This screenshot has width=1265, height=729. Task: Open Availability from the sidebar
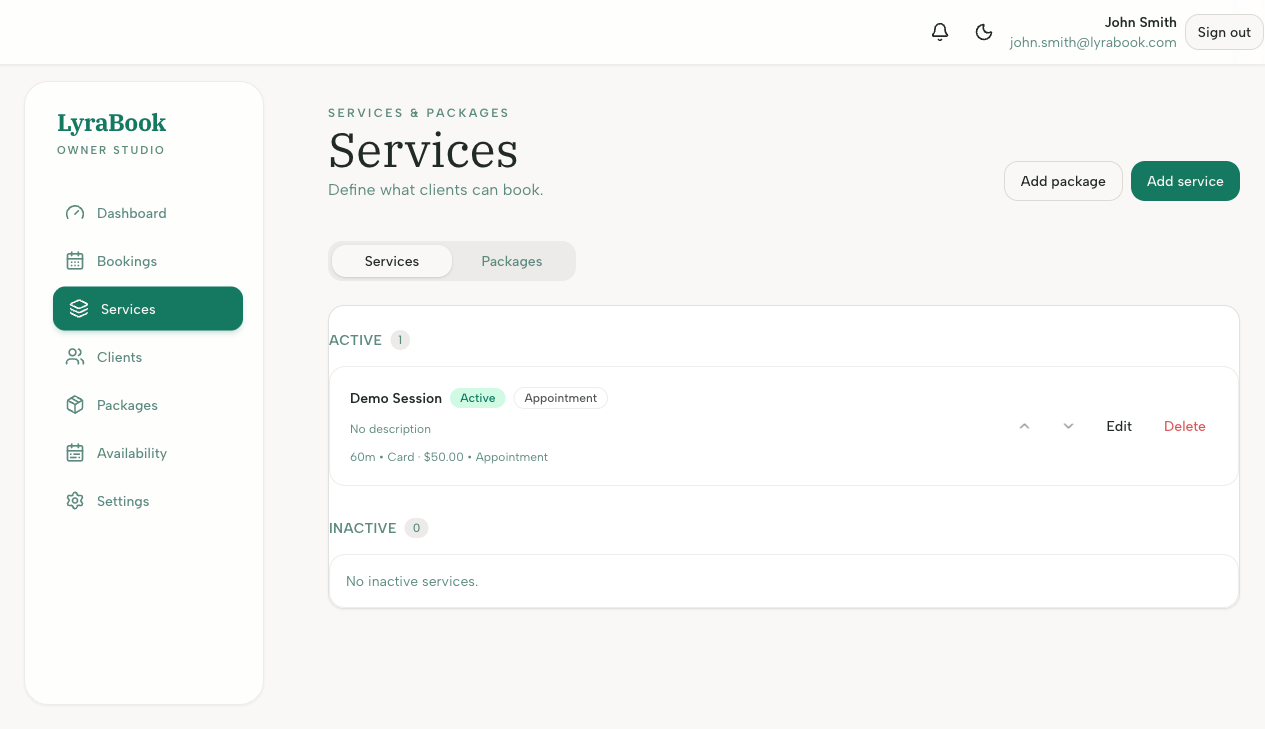coord(131,452)
